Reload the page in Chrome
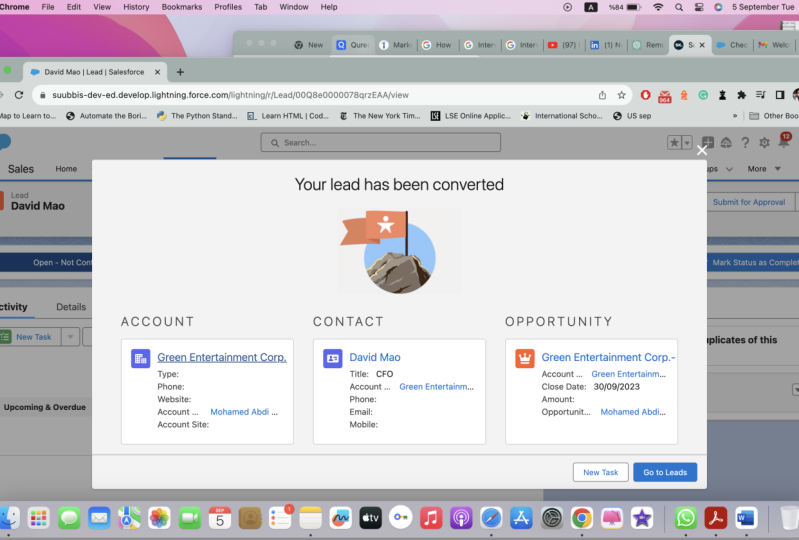The width and height of the screenshot is (799, 540). [x=19, y=95]
